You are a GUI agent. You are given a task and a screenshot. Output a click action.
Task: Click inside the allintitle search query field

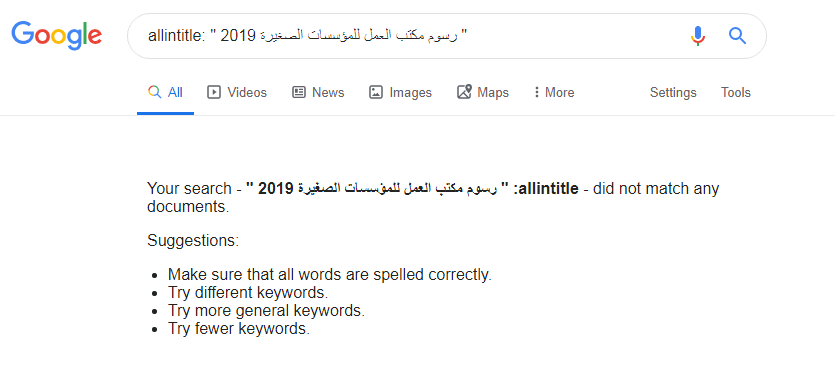point(407,36)
